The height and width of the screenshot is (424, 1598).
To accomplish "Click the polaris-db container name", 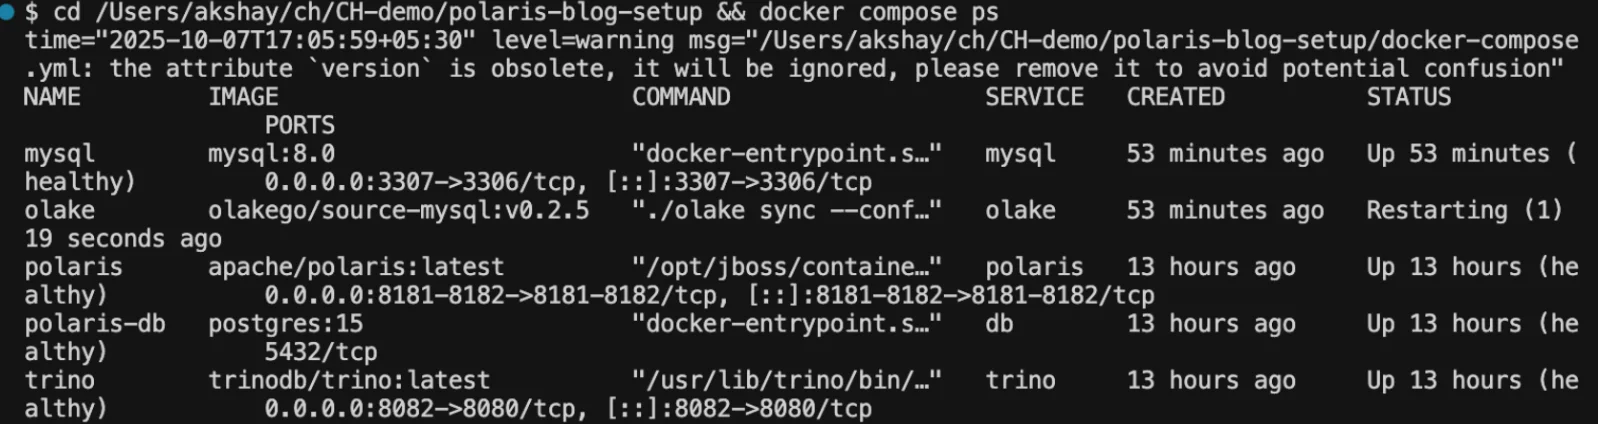I will [x=95, y=324].
